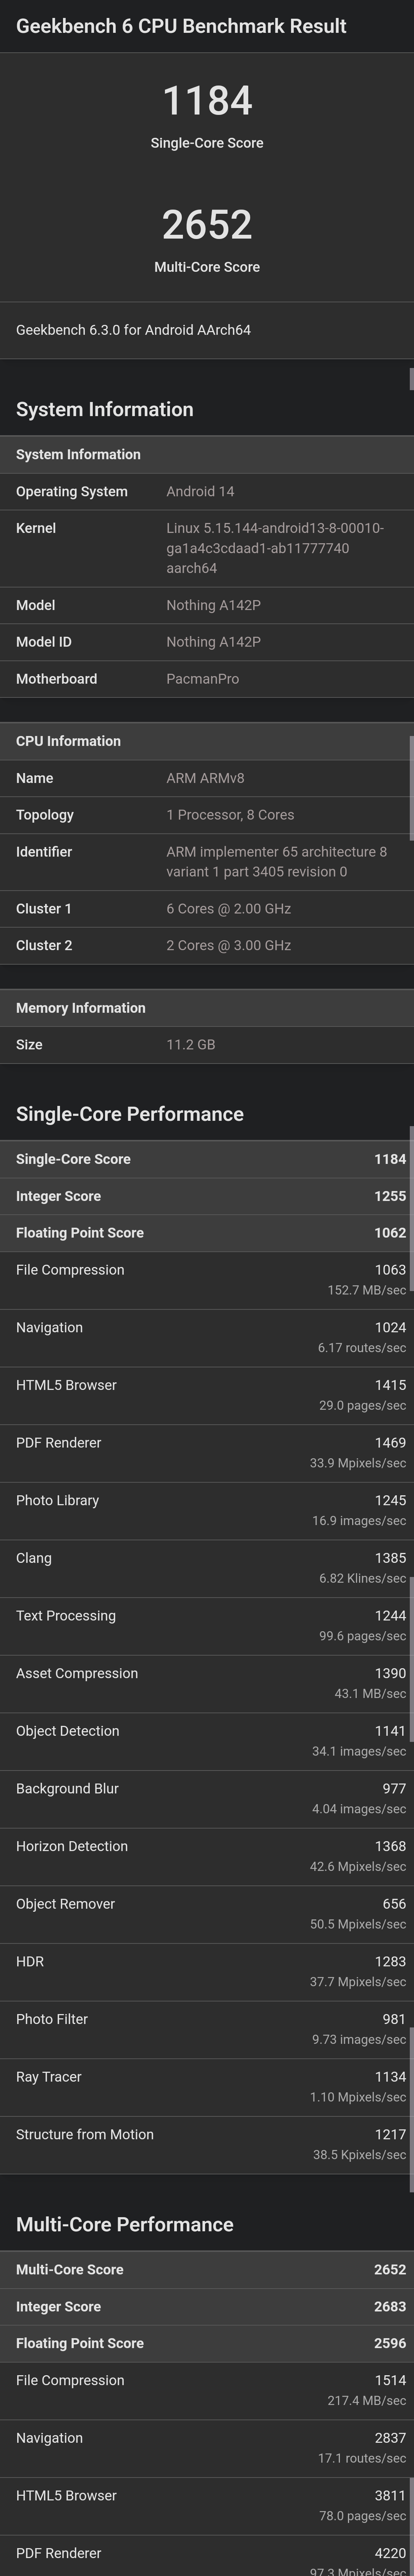The width and height of the screenshot is (414, 2576).
Task: Click the 2652 multi-core score number
Action: click(207, 224)
